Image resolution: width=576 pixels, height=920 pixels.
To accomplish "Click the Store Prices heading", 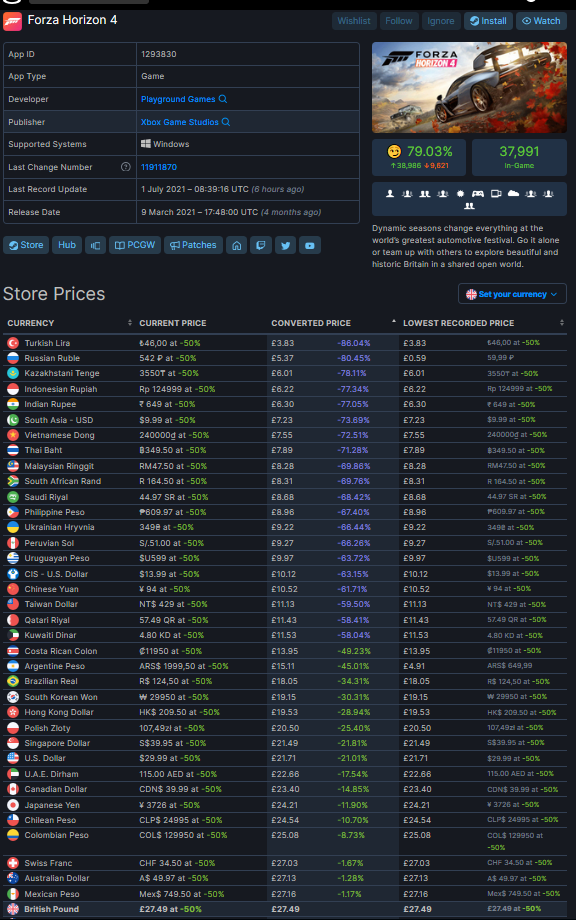I will pos(54,294).
